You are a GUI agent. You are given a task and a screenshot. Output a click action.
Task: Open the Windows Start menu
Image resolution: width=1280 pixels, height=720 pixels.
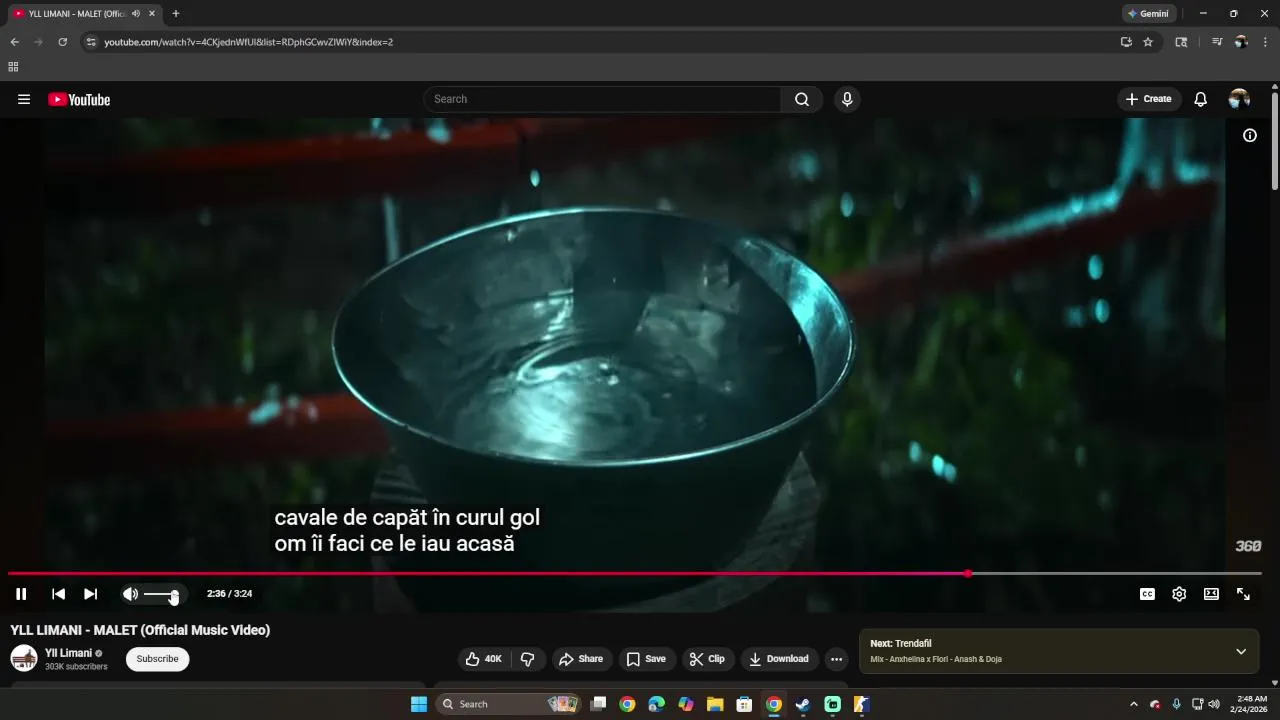[x=419, y=704]
